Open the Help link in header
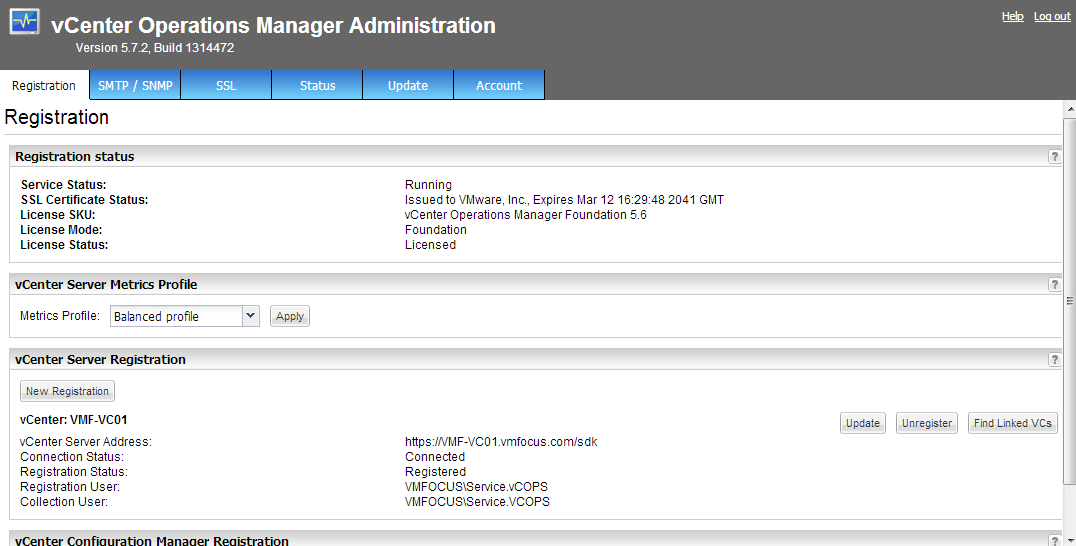The height and width of the screenshot is (546, 1076). click(1012, 17)
